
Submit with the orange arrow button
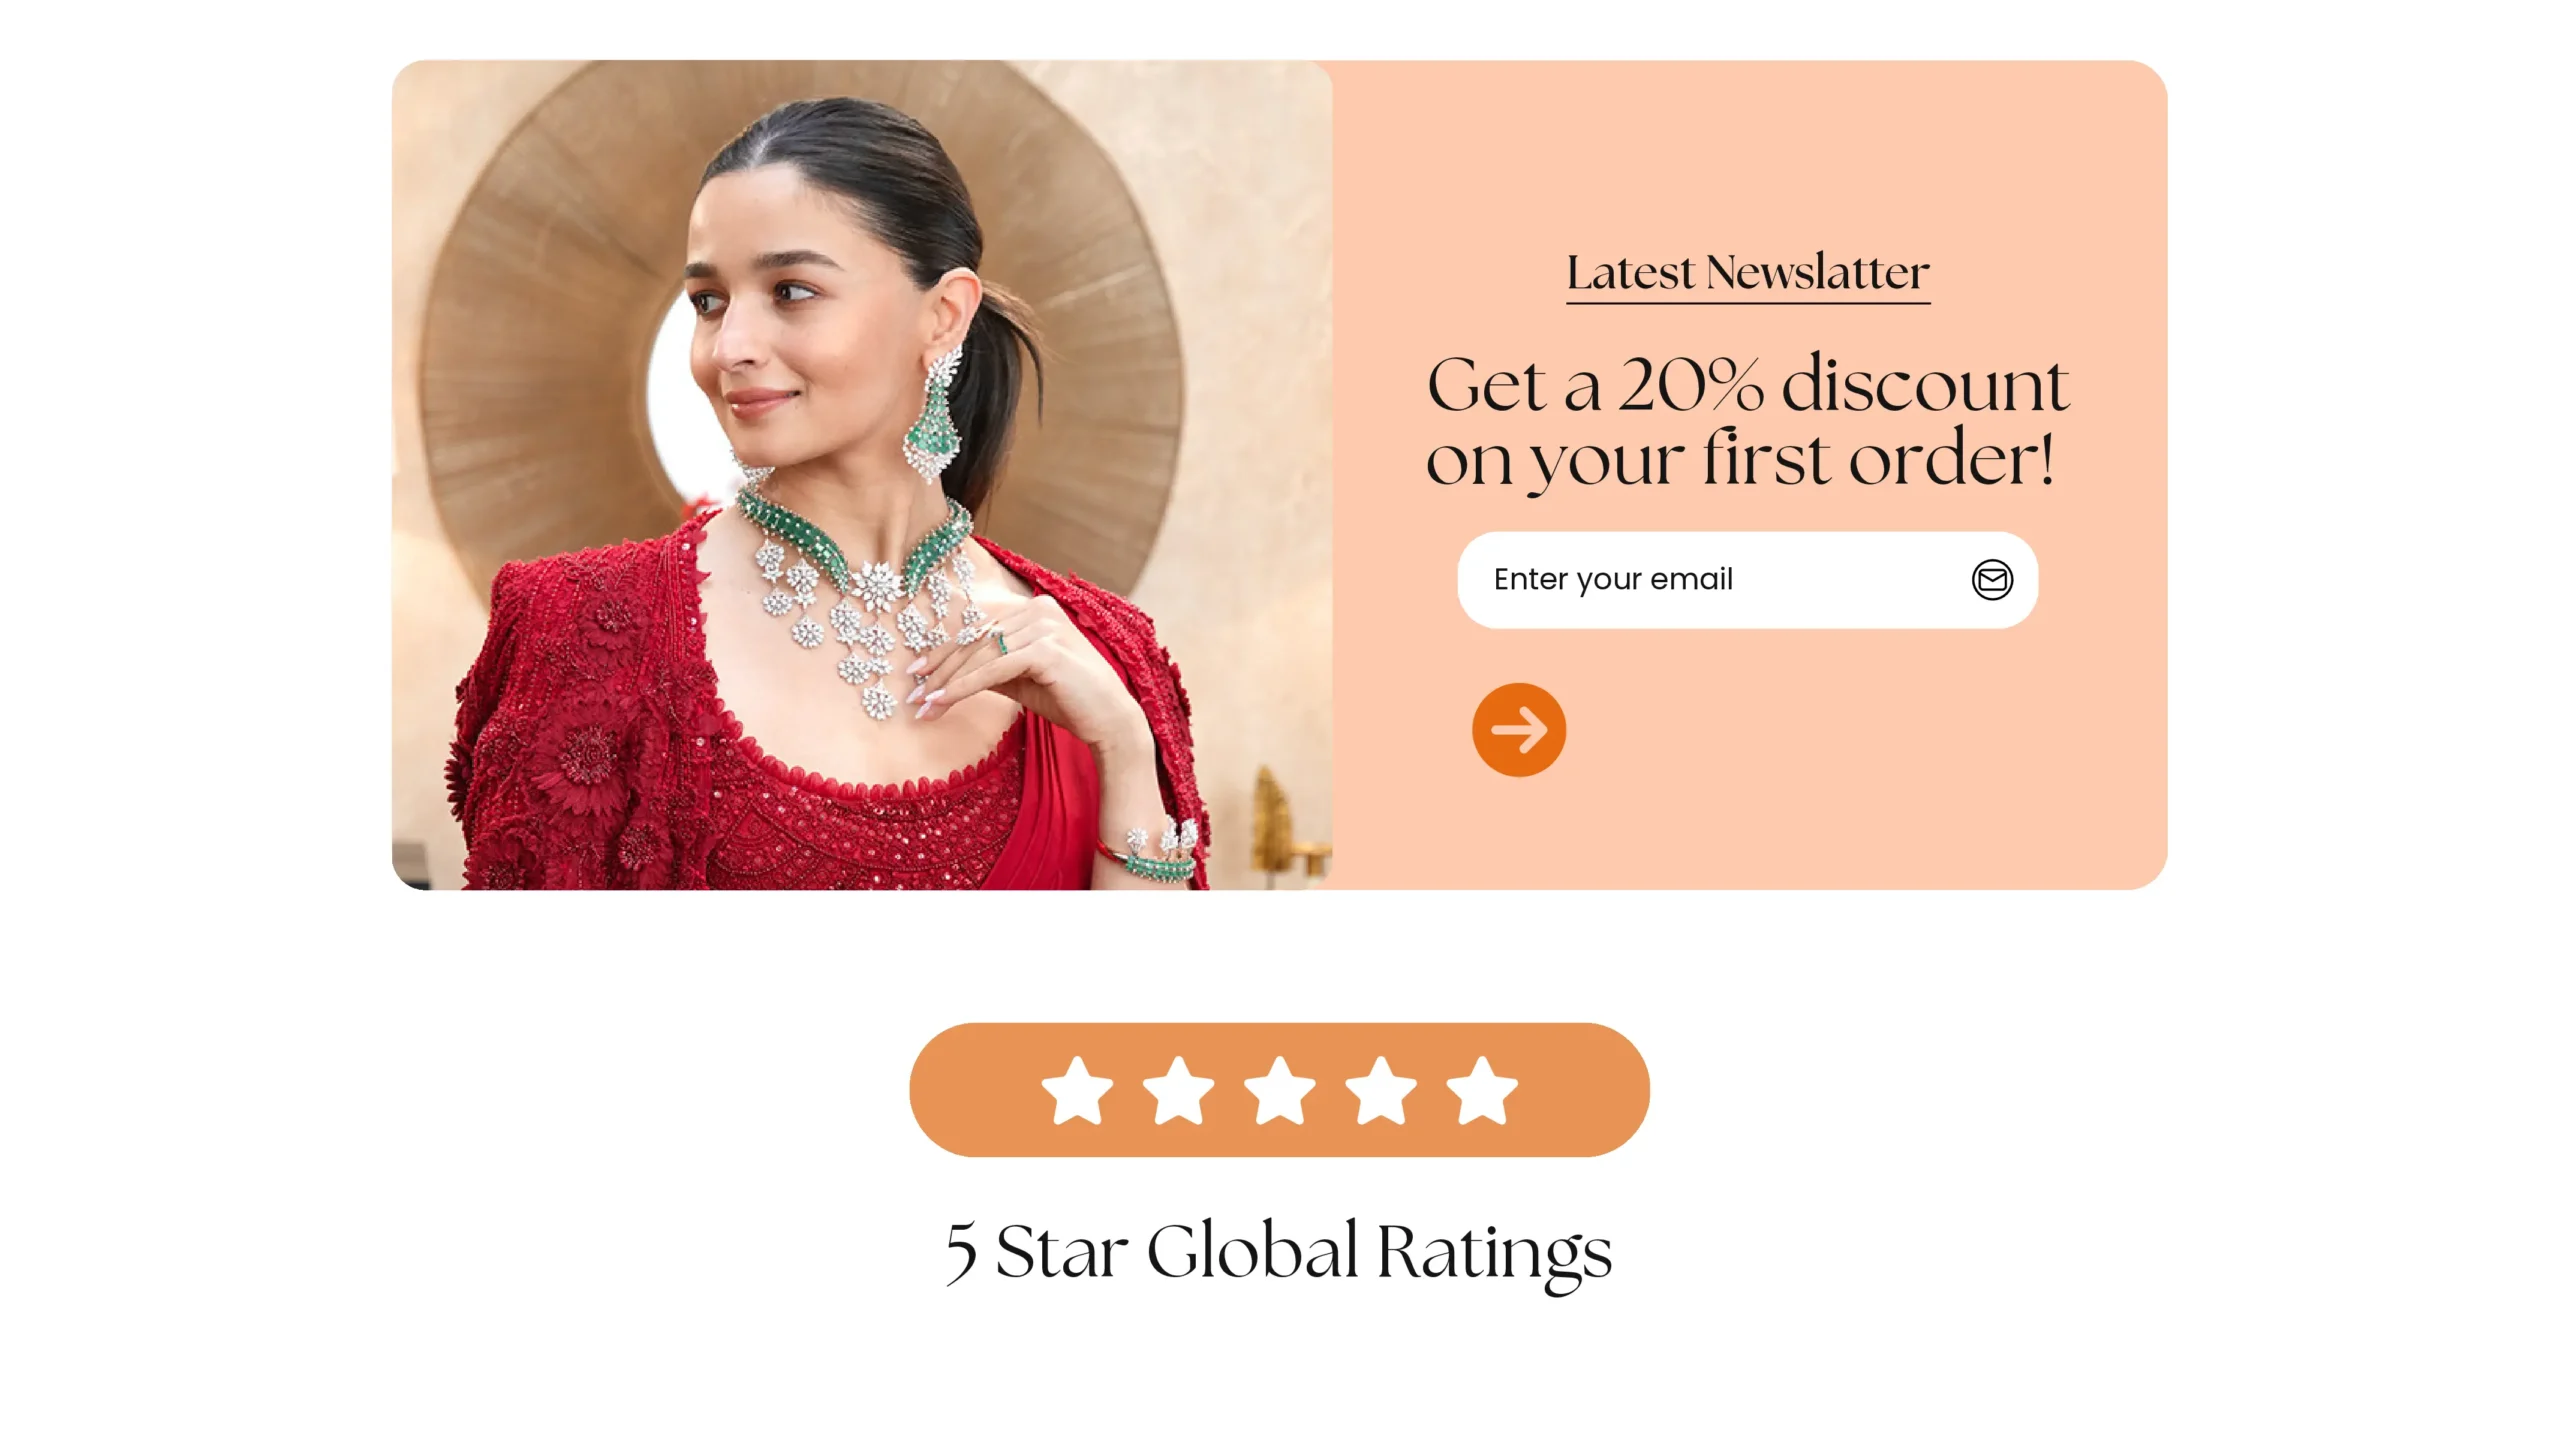(1518, 730)
